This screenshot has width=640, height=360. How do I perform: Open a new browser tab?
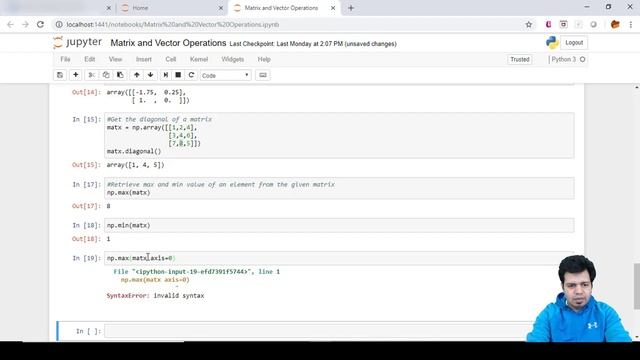[x=351, y=8]
